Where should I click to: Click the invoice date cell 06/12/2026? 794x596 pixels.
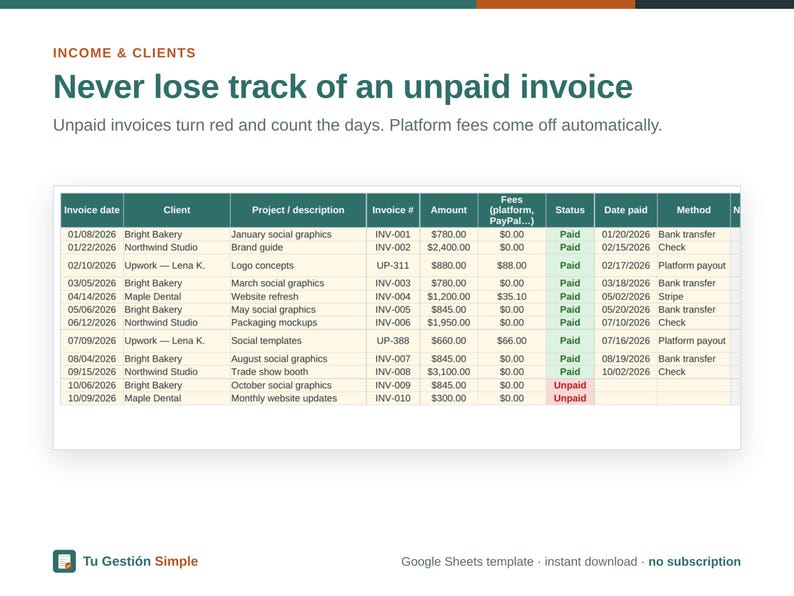click(x=92, y=323)
